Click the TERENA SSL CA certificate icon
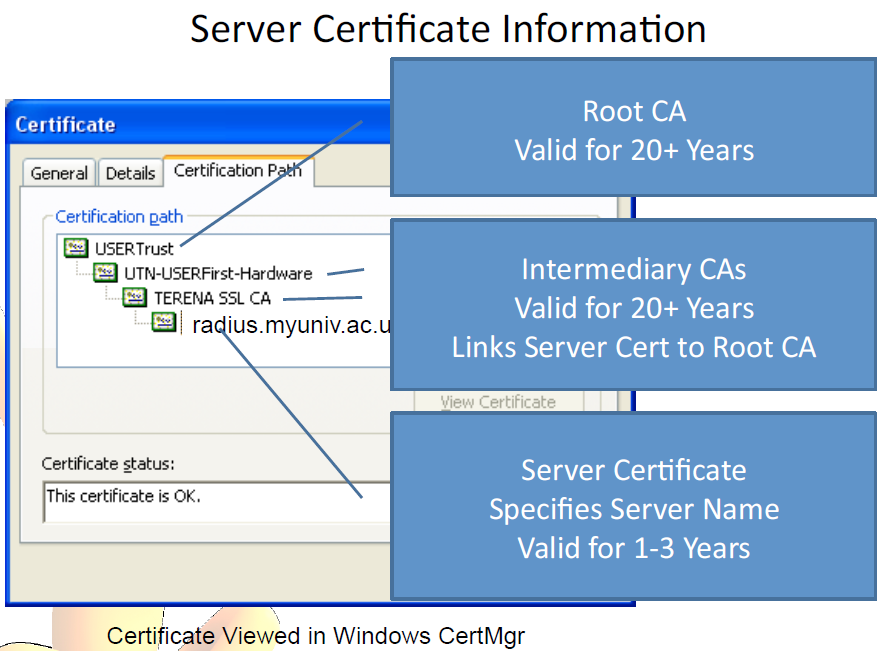 (x=135, y=297)
